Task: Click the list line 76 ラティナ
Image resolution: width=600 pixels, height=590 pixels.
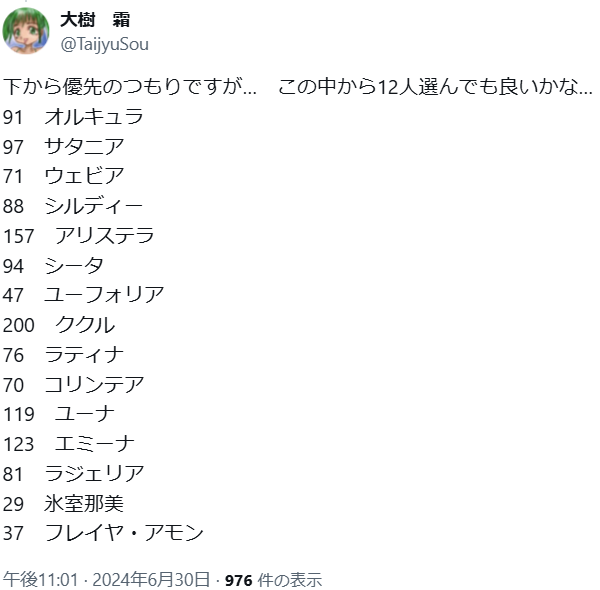Action: click(64, 355)
